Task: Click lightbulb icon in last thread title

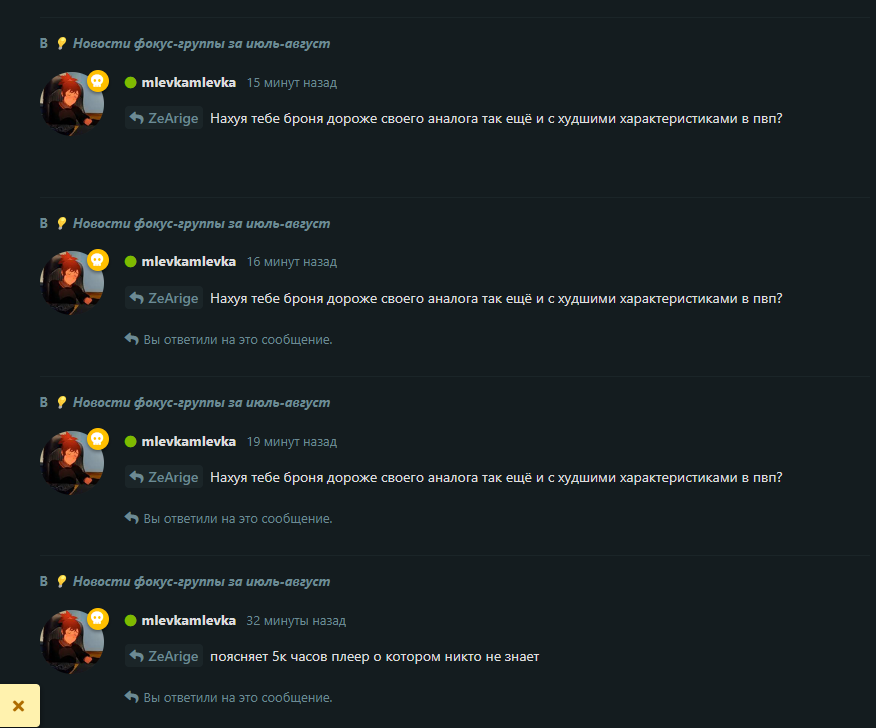Action: pyautogui.click(x=61, y=582)
